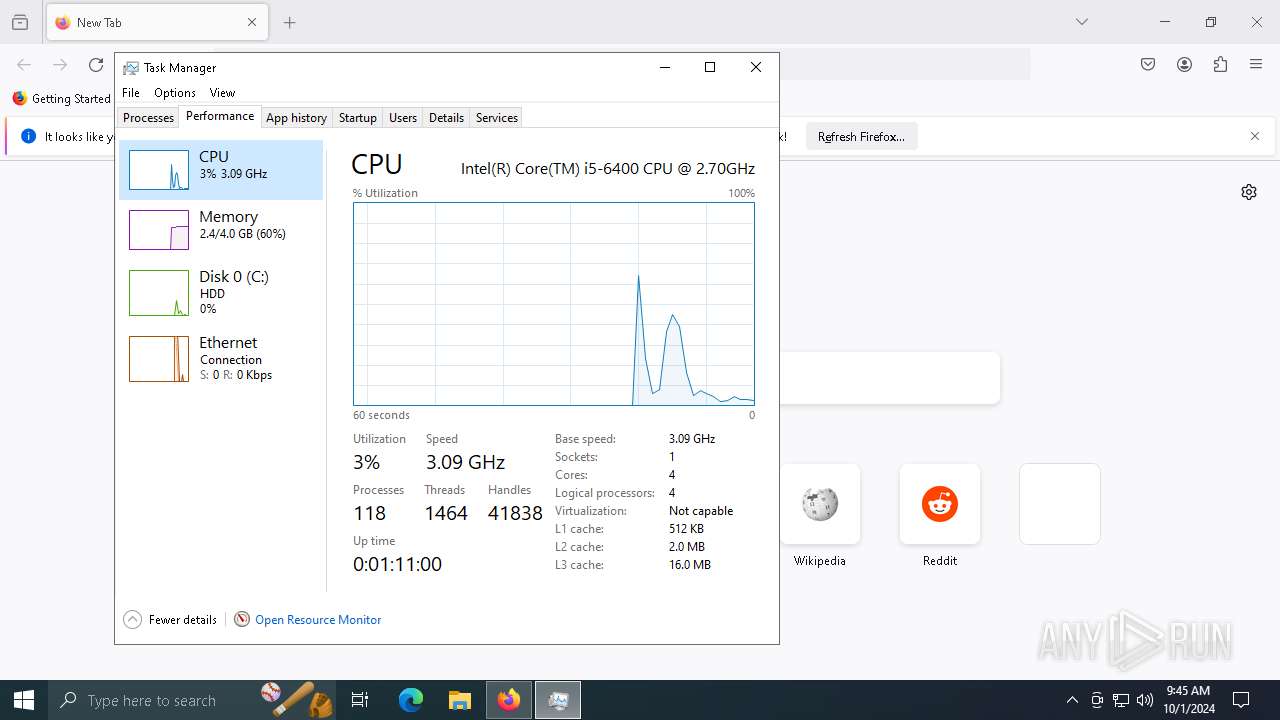Open the File menu in Task Manager
This screenshot has width=1280, height=720.
tap(131, 93)
